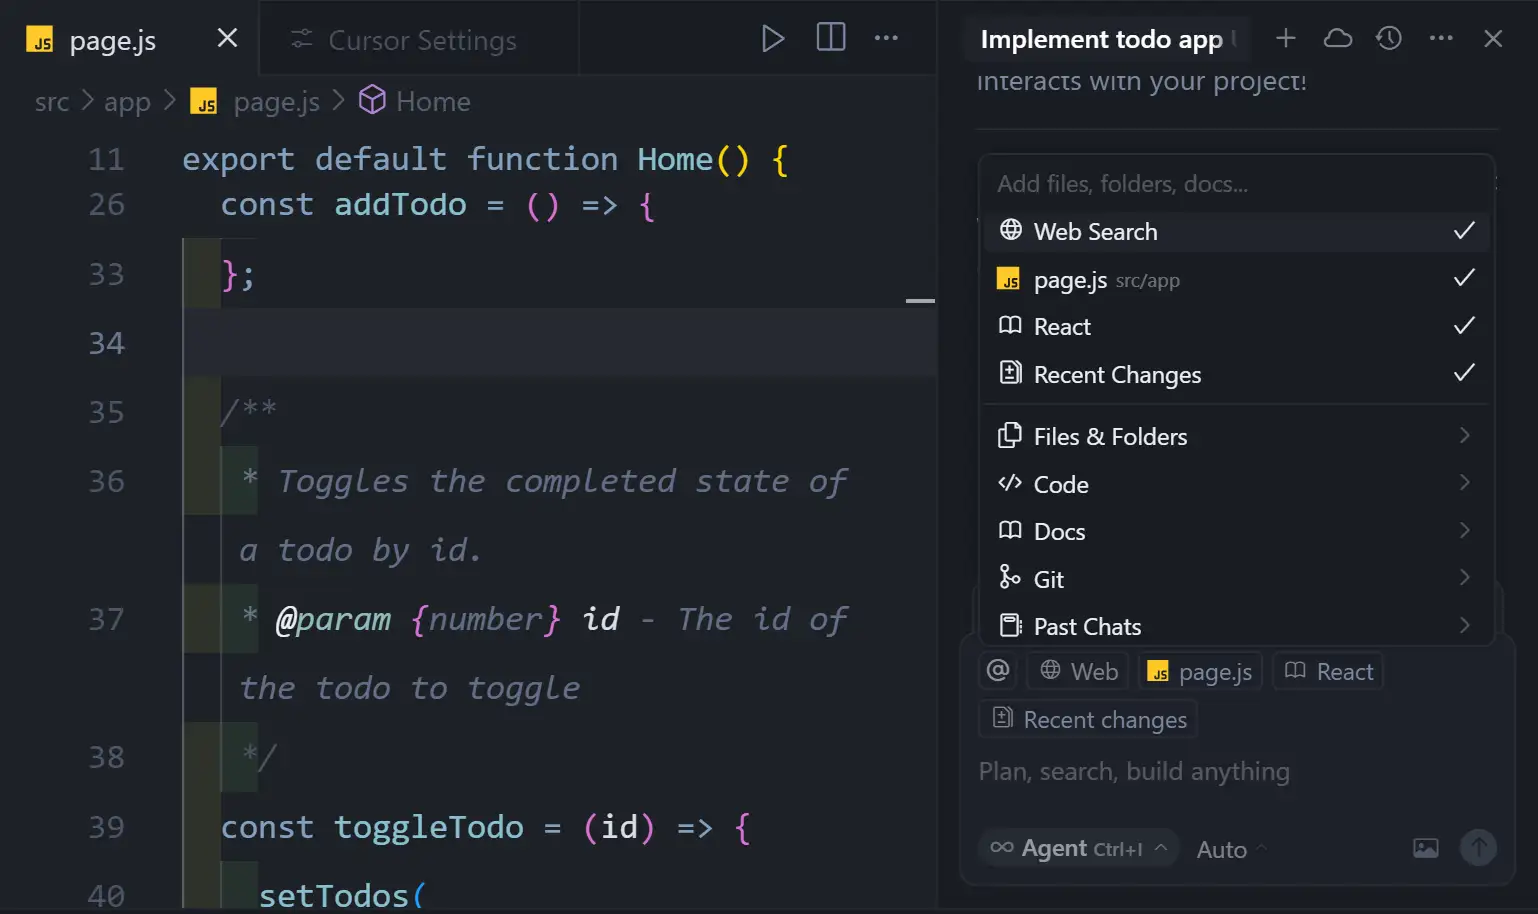Screen dimensions: 1538x914
Task: Click the cloud icon in the chat panel header
Action: click(x=1337, y=38)
